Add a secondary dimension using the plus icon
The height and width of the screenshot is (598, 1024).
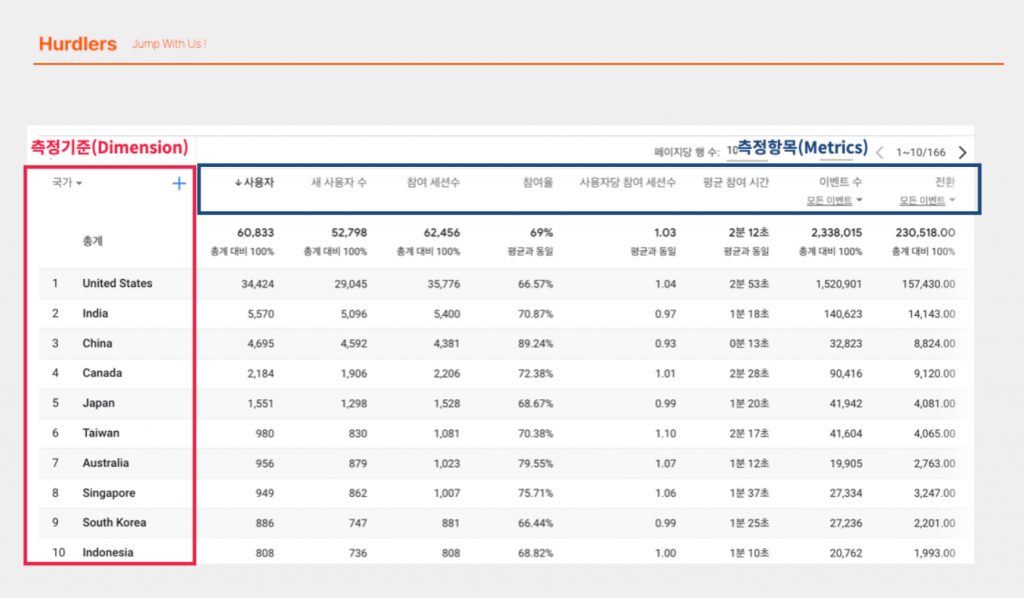179,183
